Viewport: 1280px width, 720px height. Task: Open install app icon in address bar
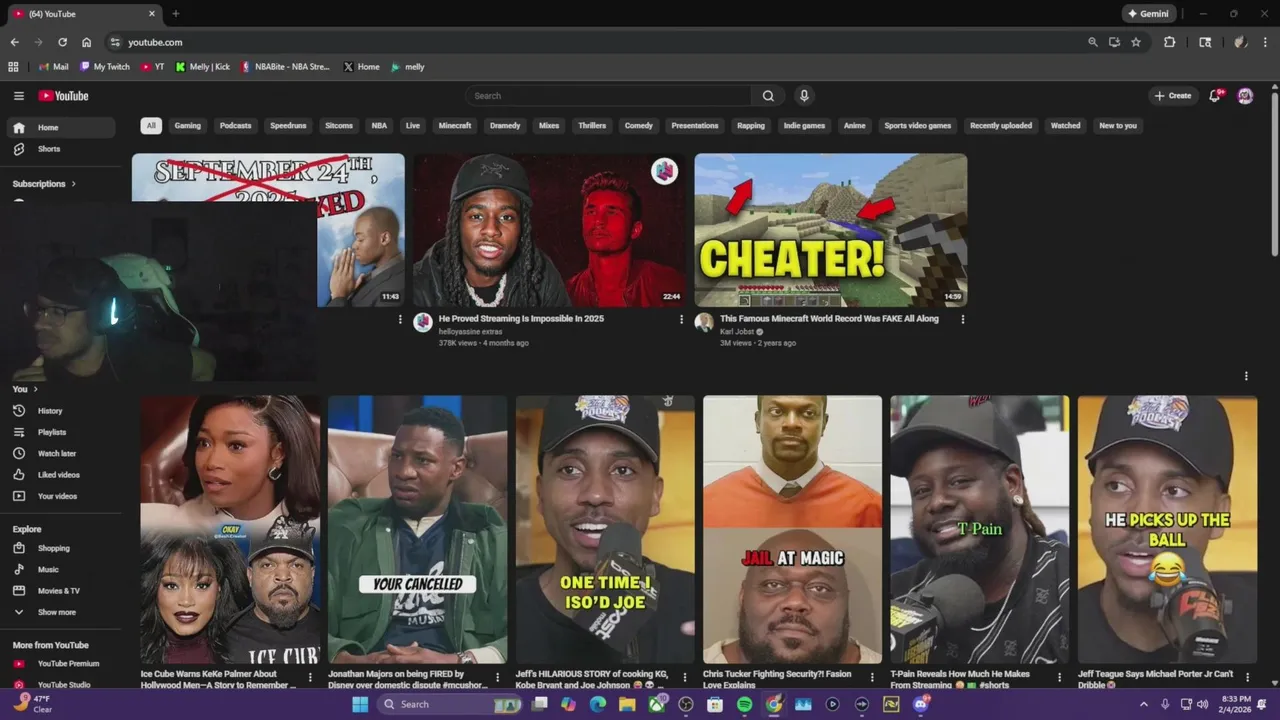1114,42
